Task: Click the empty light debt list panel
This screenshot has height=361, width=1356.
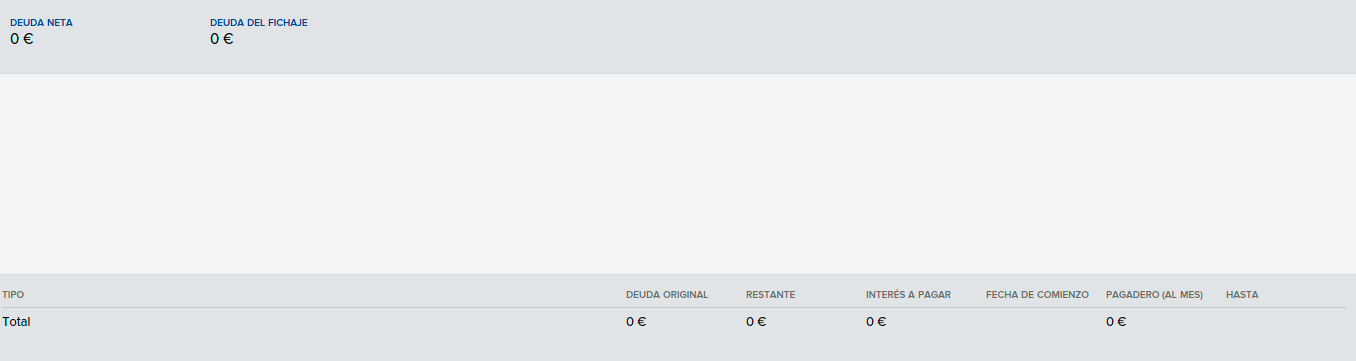Action: tap(678, 174)
